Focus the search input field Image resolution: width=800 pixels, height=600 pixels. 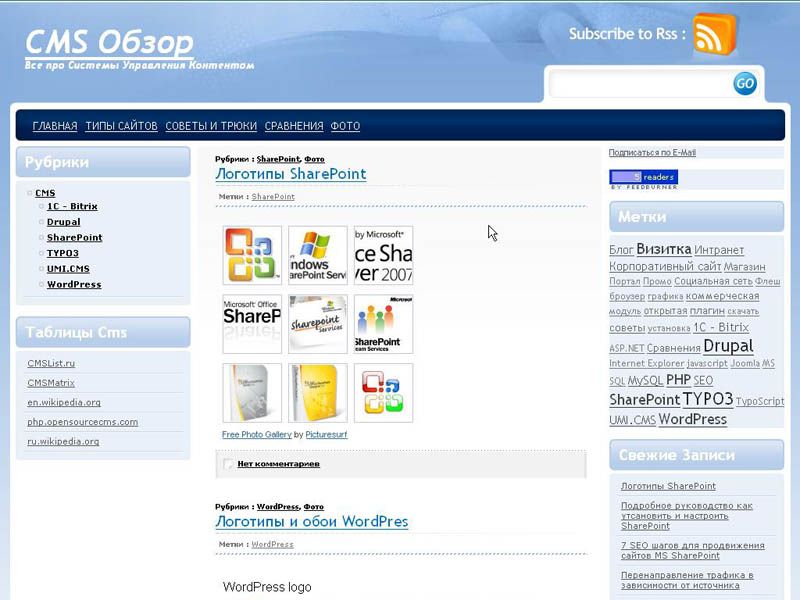pos(640,84)
